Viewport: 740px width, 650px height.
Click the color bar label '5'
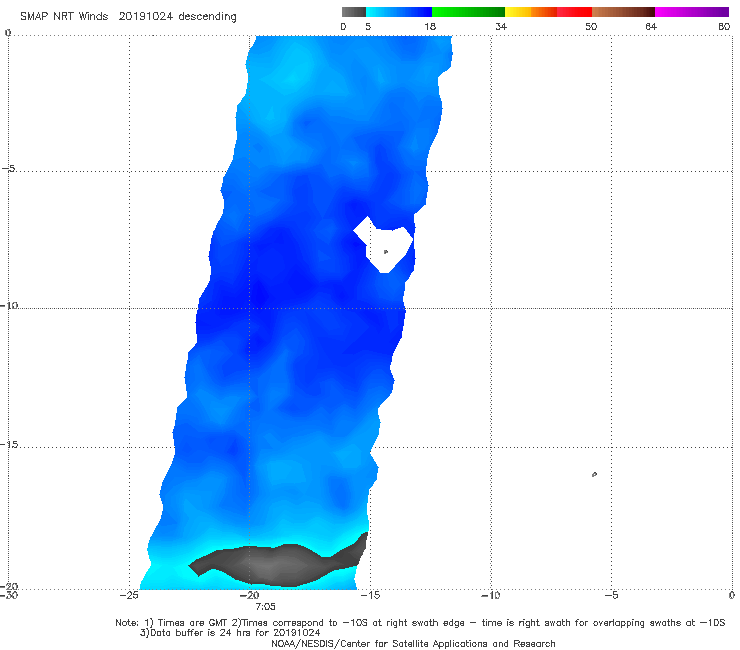tap(368, 27)
